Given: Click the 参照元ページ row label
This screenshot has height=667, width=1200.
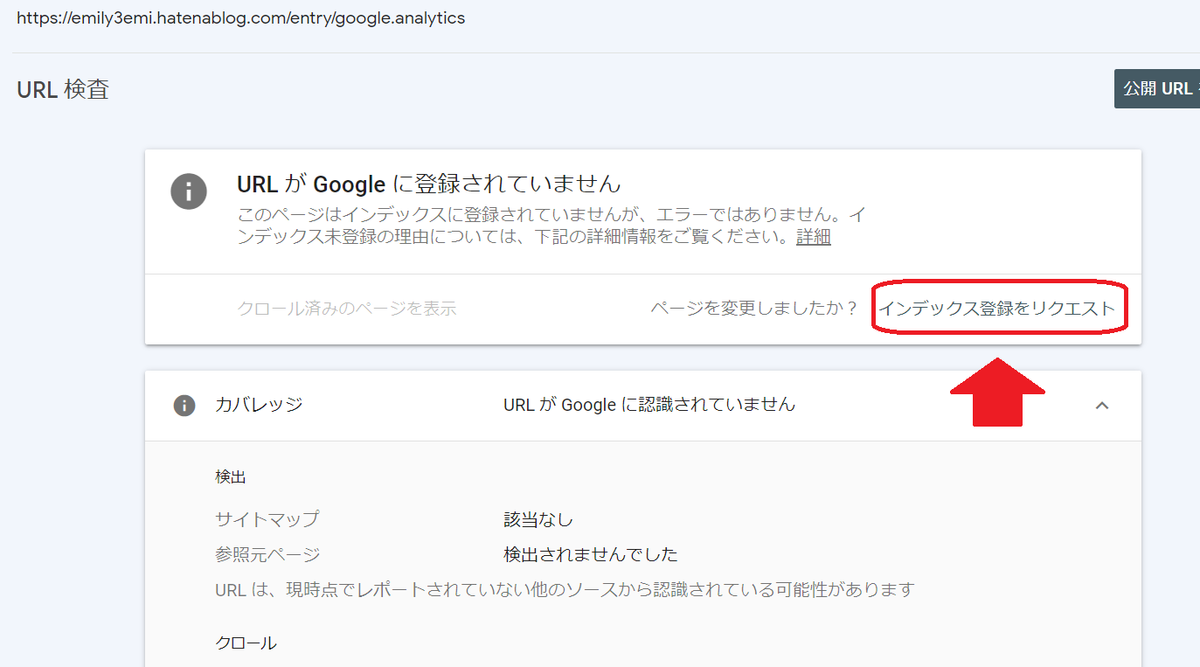Looking at the screenshot, I should click(x=267, y=554).
